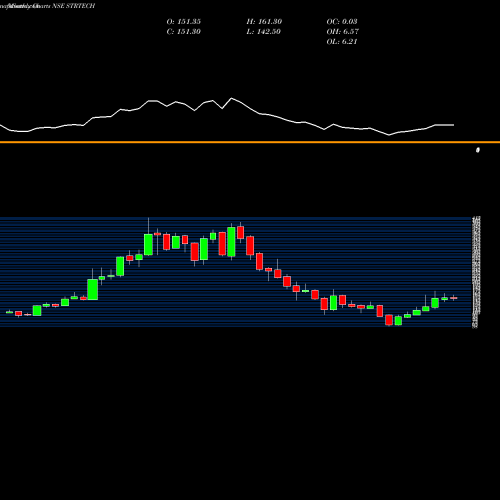Screen dimensions: 500x500
Task: Select the high price H: 161.30
Action: tap(264, 22)
